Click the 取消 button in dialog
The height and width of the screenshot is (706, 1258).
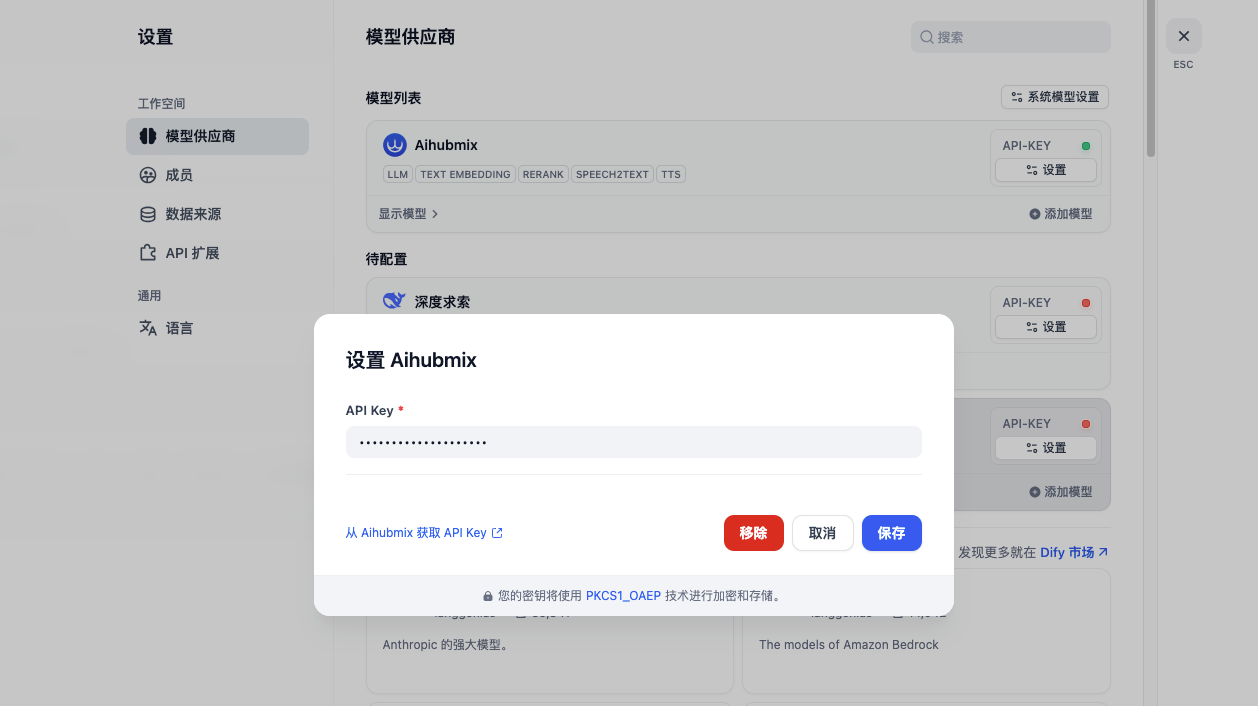pyautogui.click(x=823, y=533)
